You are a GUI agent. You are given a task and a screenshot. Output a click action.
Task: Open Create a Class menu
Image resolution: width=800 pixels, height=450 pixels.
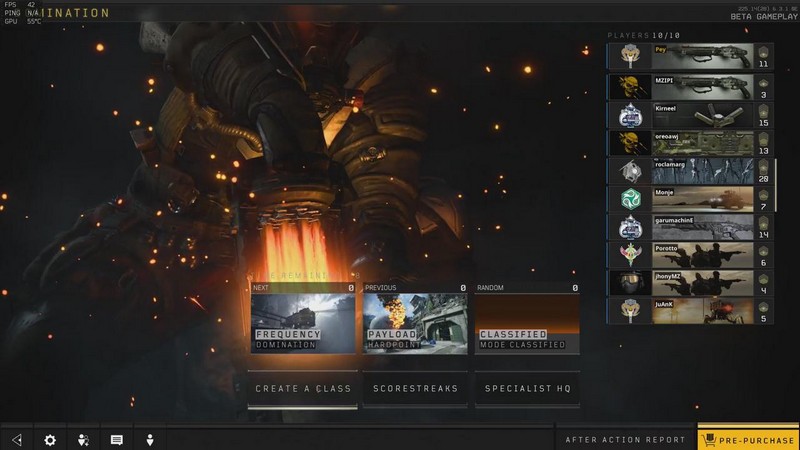click(303, 388)
